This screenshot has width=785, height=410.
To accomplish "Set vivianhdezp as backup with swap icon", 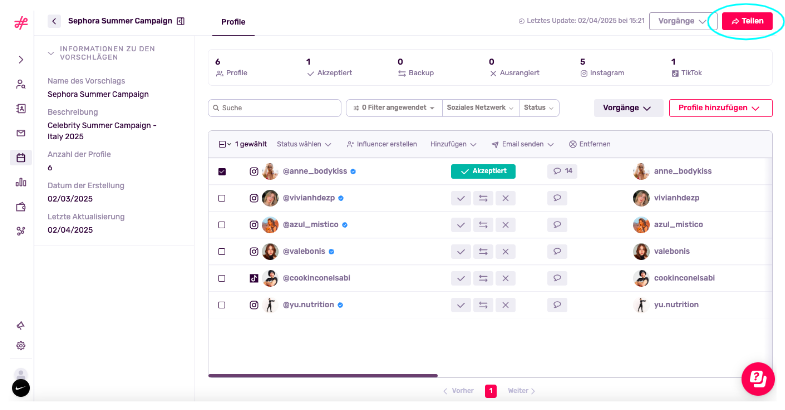I will tap(483, 198).
